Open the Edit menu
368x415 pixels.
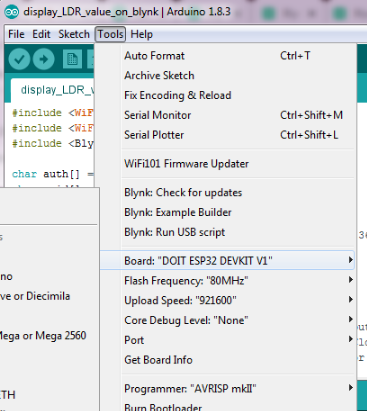(41, 34)
